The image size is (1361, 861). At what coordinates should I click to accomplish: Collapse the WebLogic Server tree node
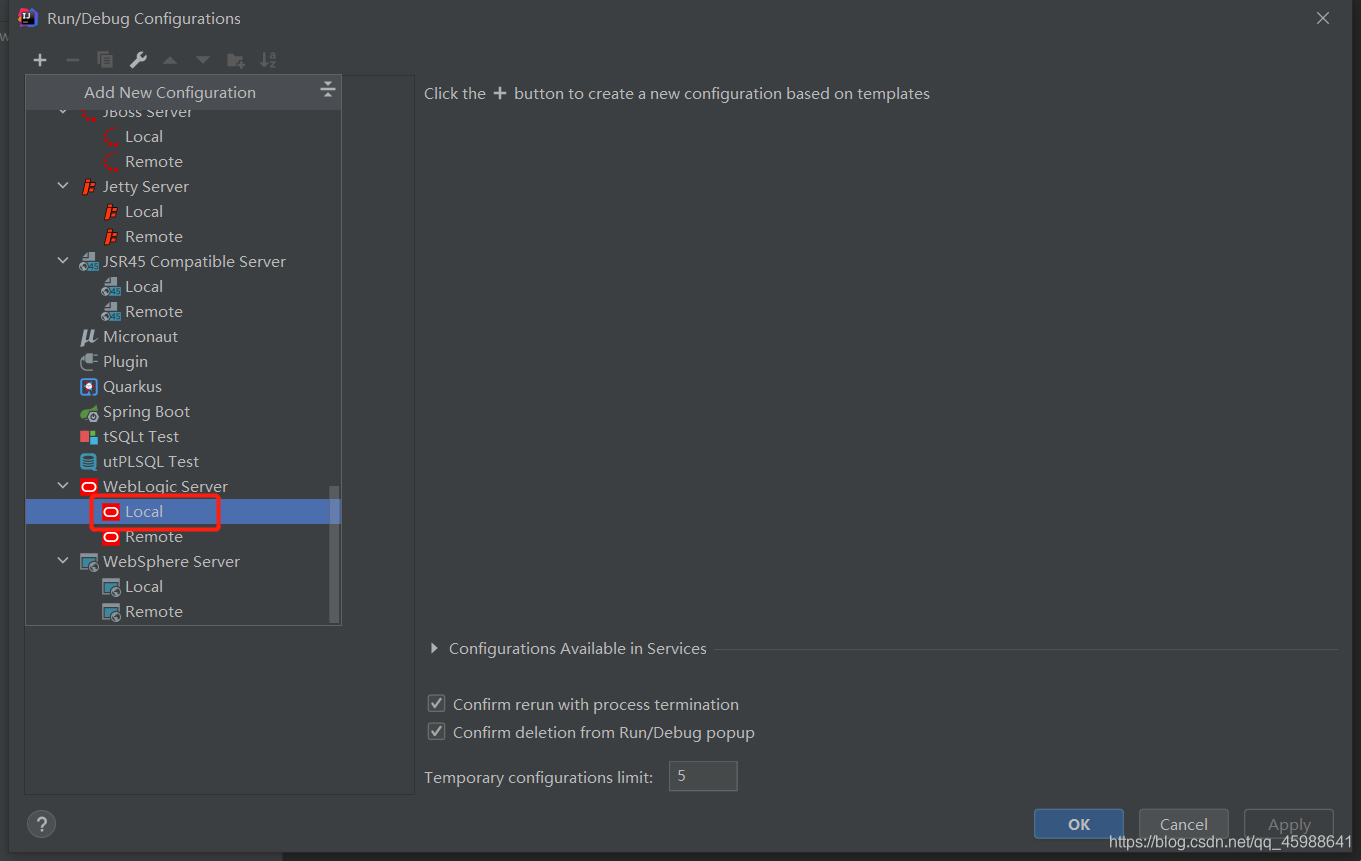tap(63, 486)
